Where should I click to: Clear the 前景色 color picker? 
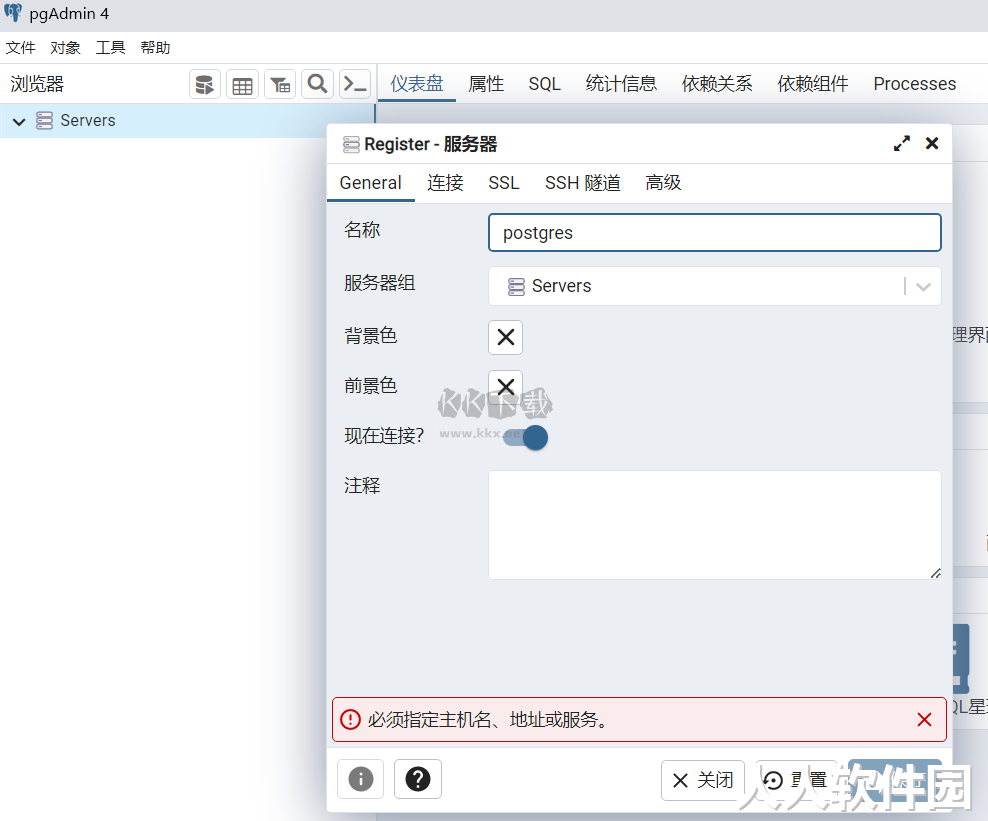pyautogui.click(x=505, y=386)
